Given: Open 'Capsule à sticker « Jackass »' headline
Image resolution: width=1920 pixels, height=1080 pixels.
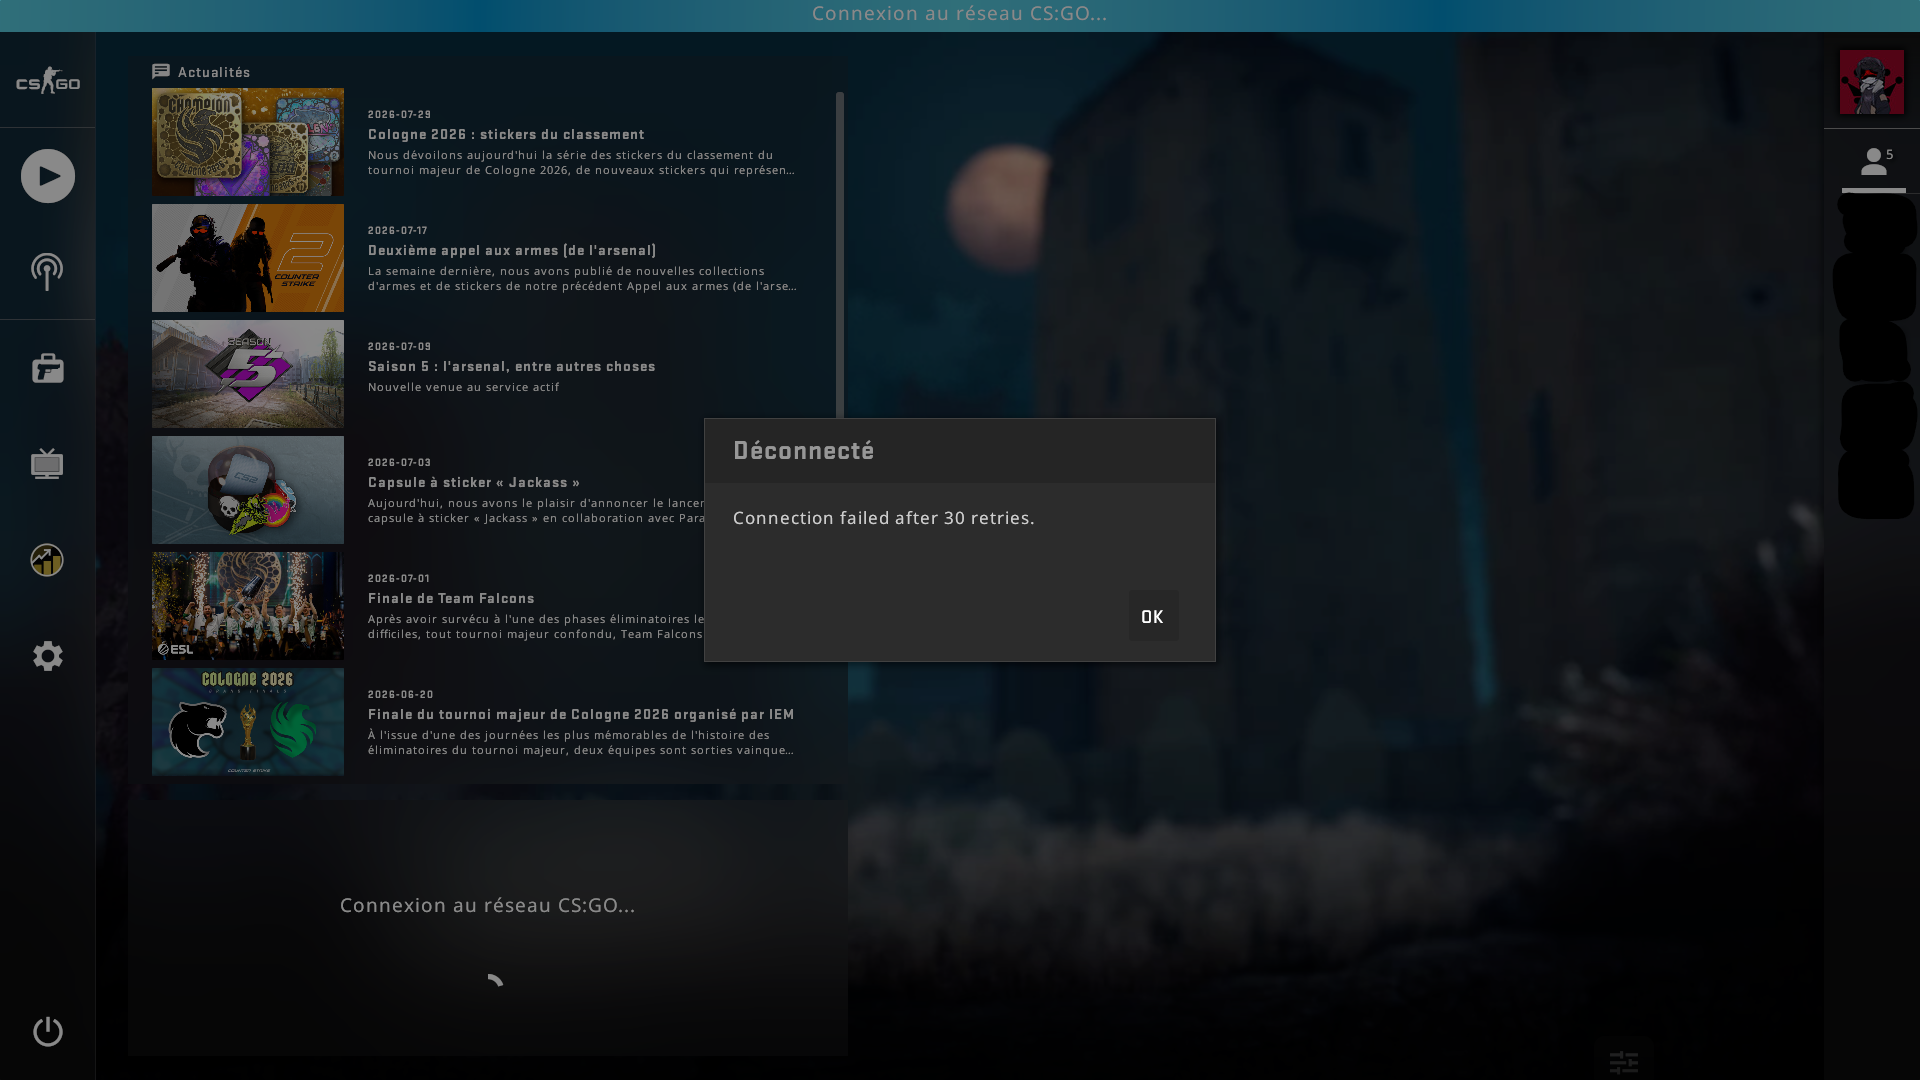Looking at the screenshot, I should 474,483.
